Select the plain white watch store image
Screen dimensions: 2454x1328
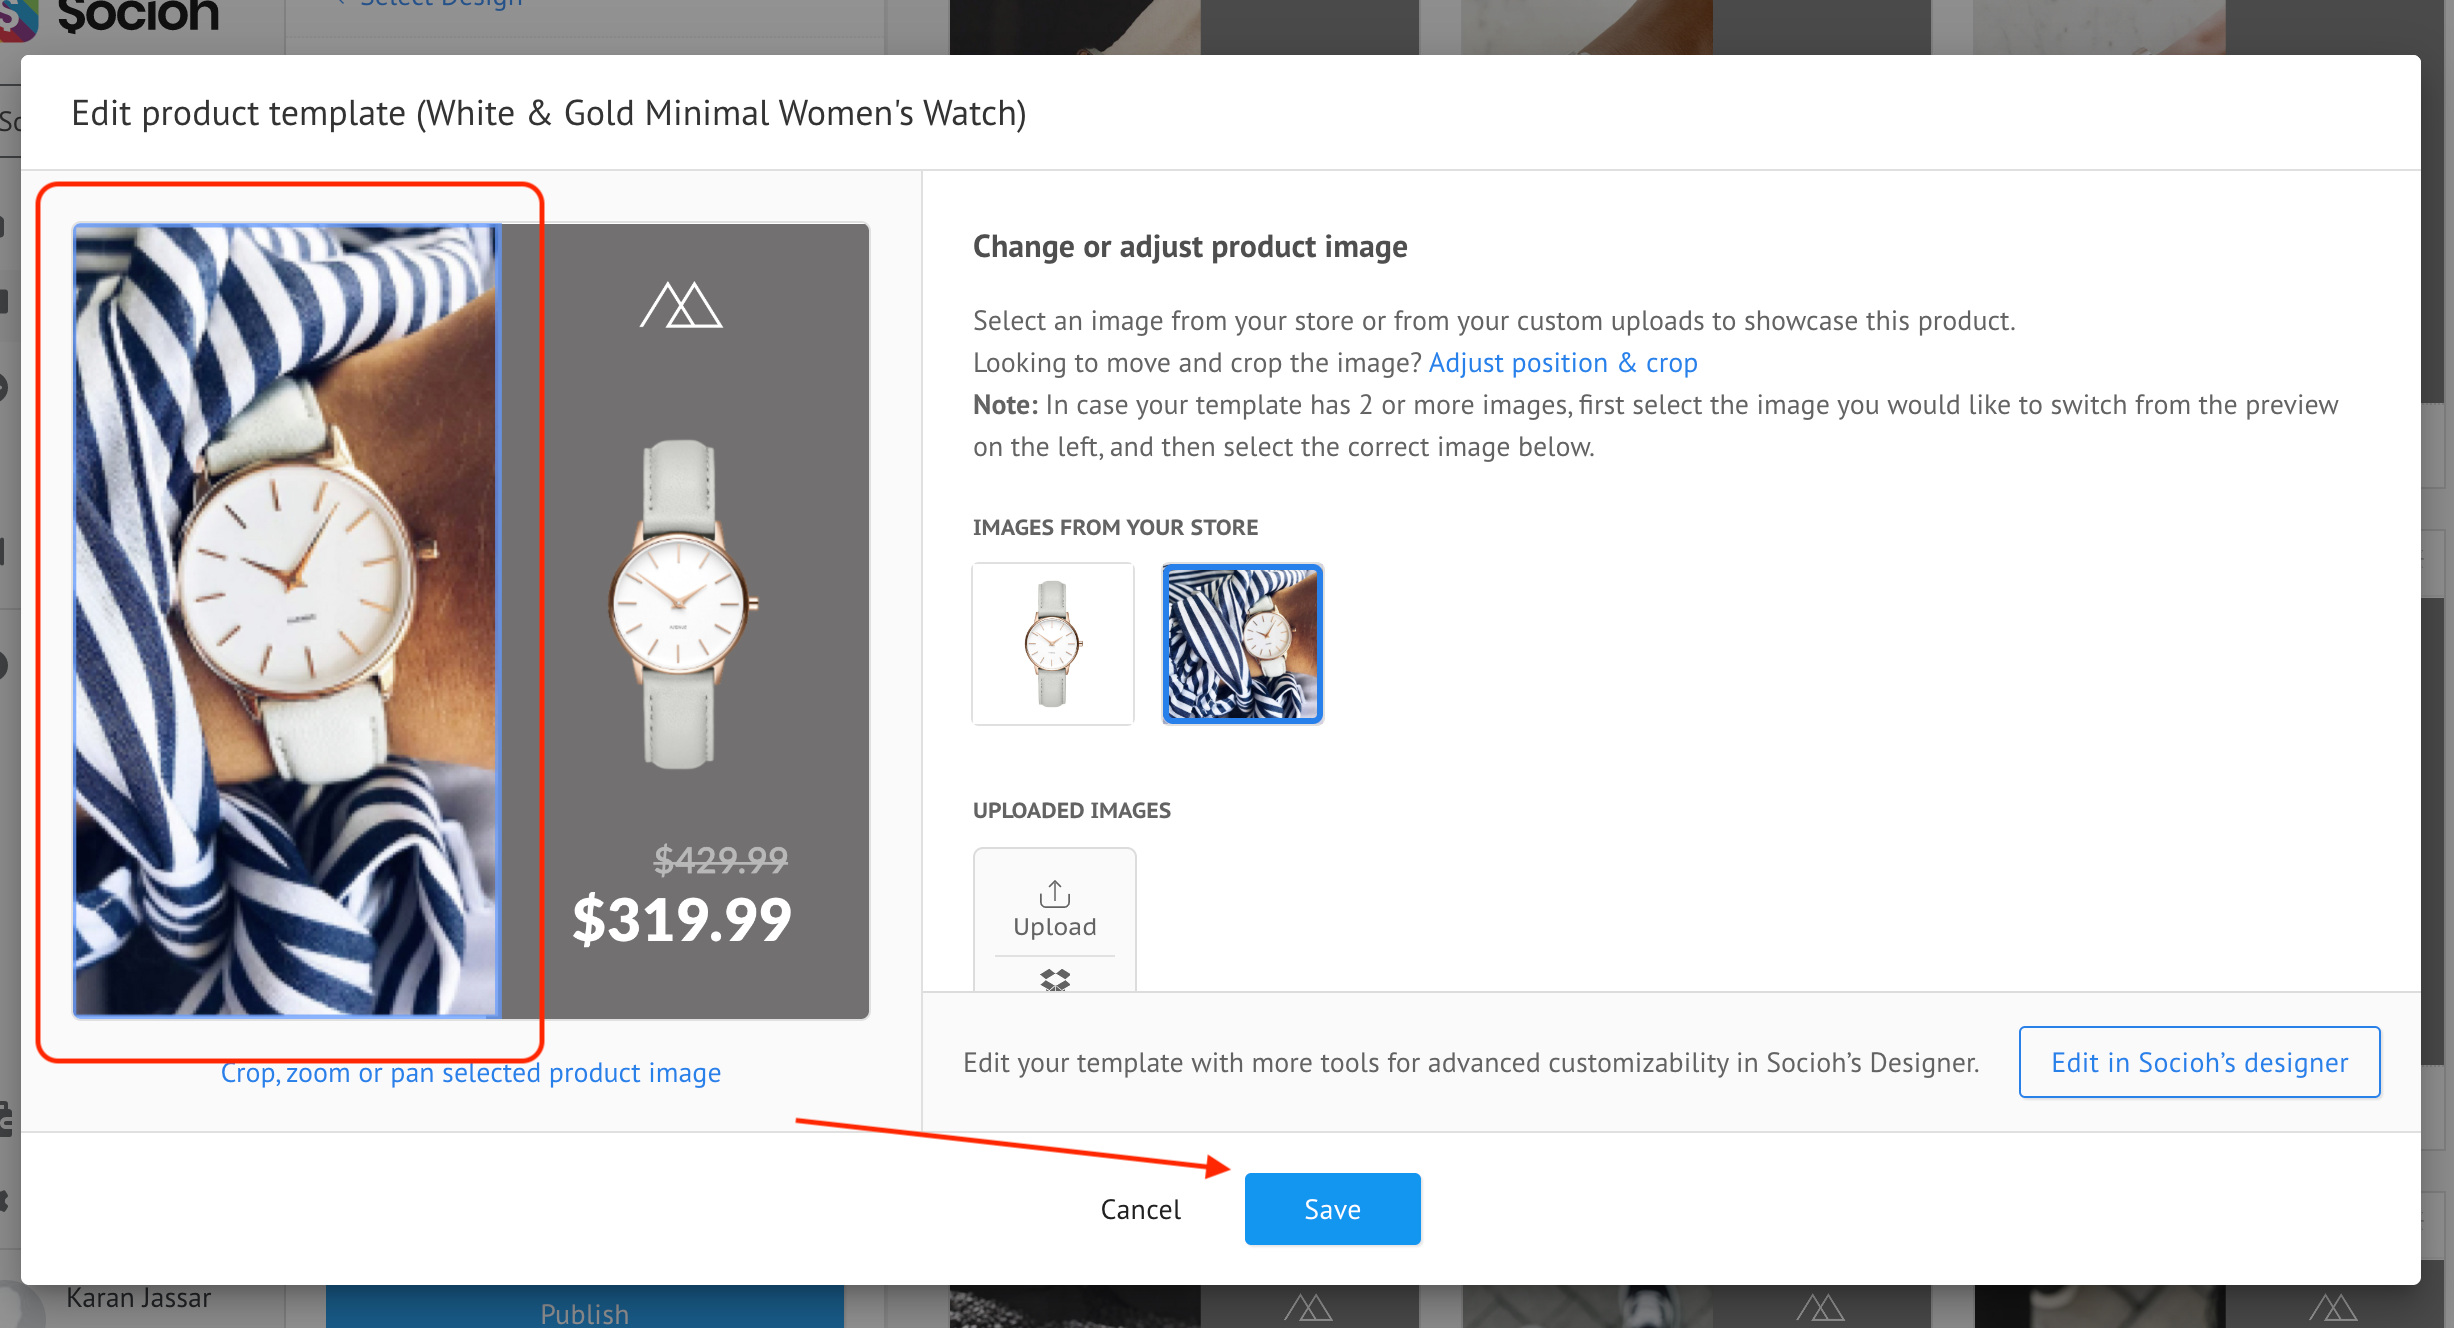tap(1053, 643)
